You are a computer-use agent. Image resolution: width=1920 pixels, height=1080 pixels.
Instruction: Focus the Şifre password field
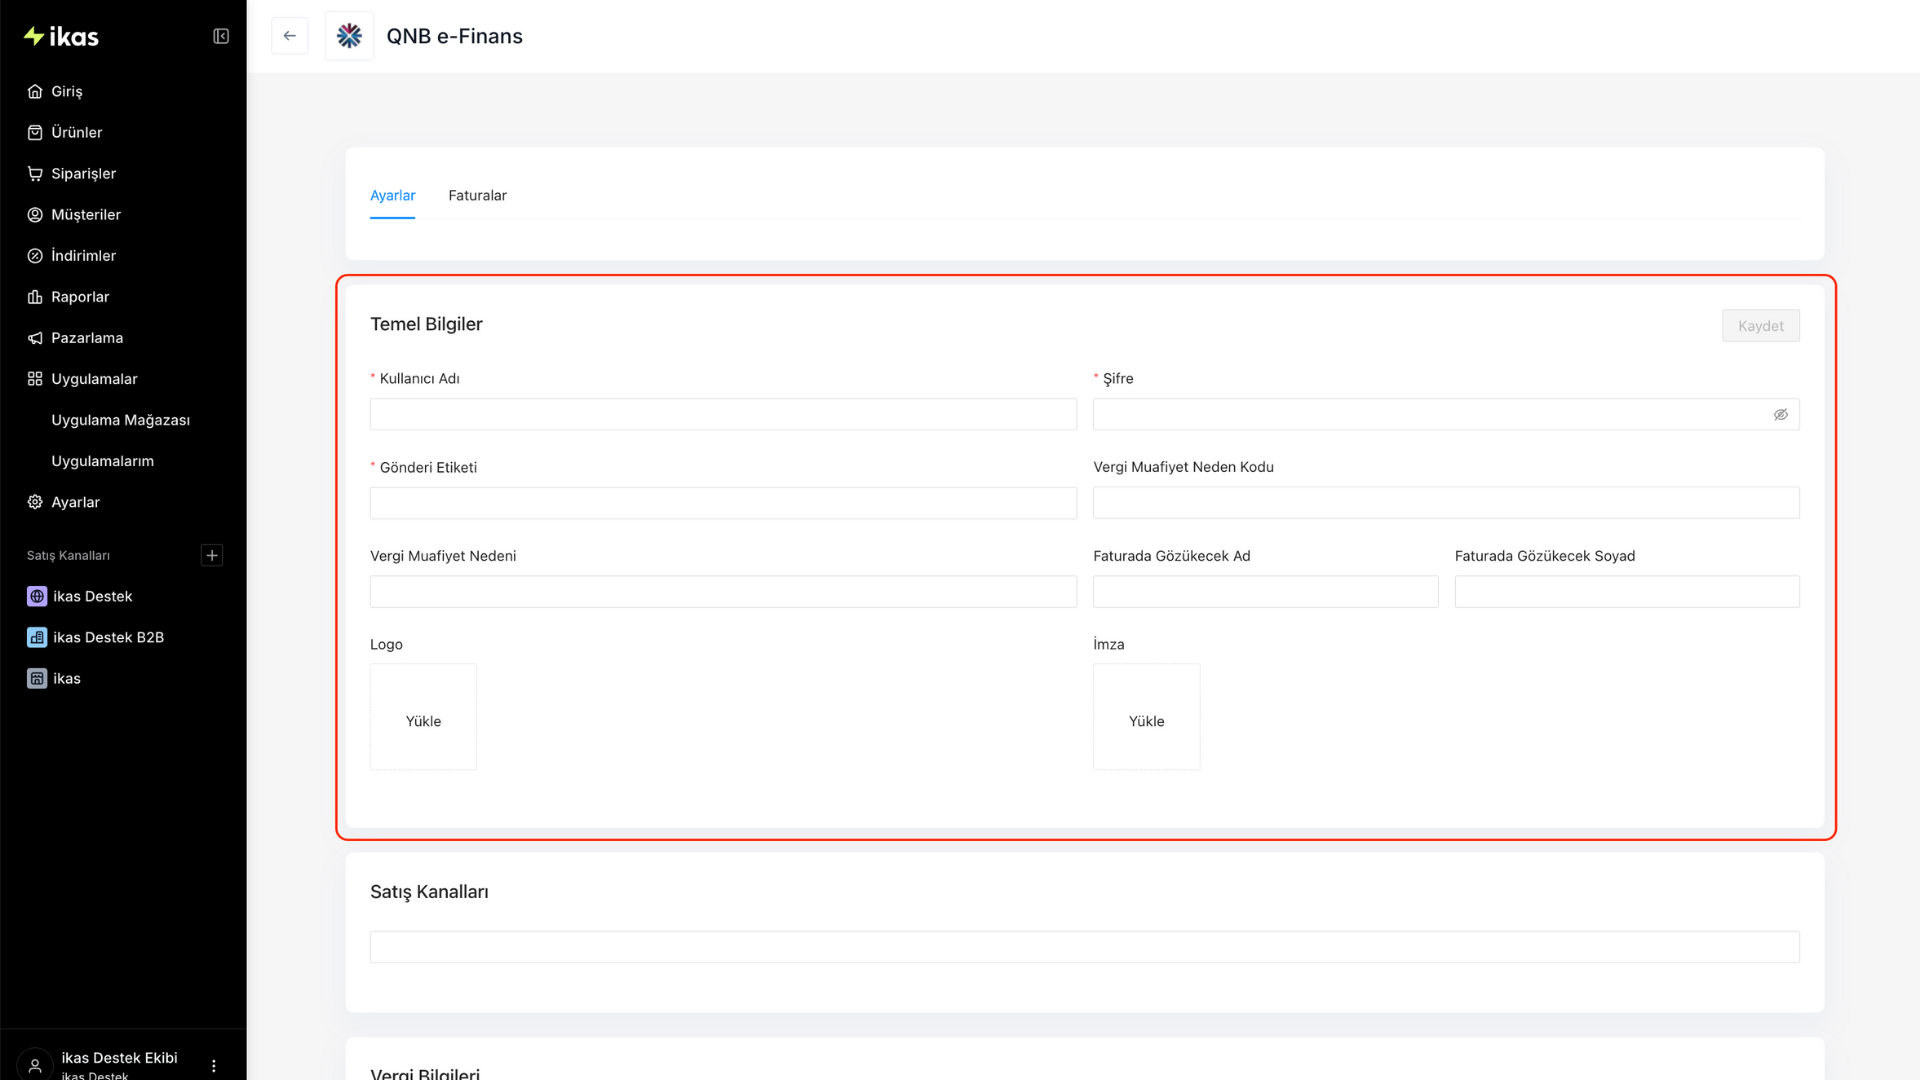pos(1446,414)
